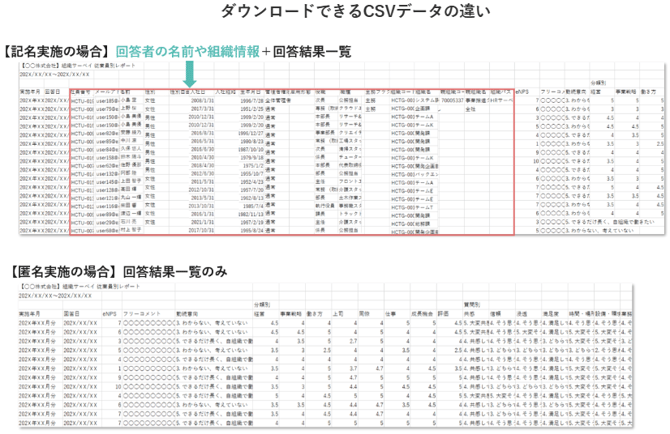The height and width of the screenshot is (434, 670).
Task: Click the 分類別 label in the named sheet
Action: coord(599,83)
